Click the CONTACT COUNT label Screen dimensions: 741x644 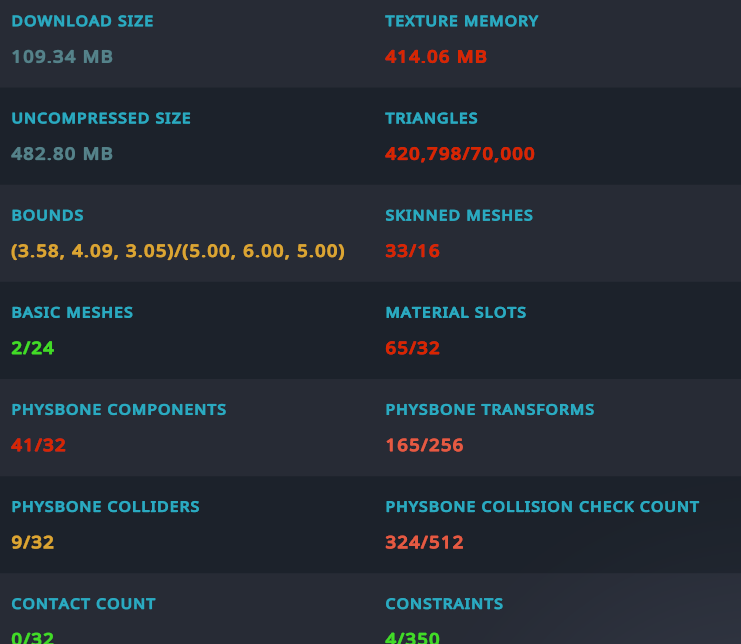(x=83, y=604)
